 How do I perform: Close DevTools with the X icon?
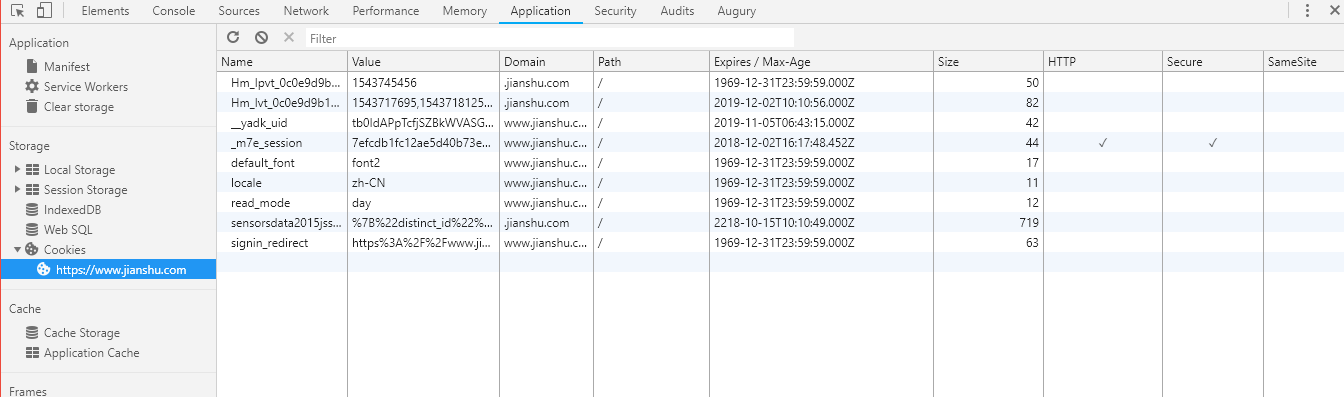point(1334,11)
